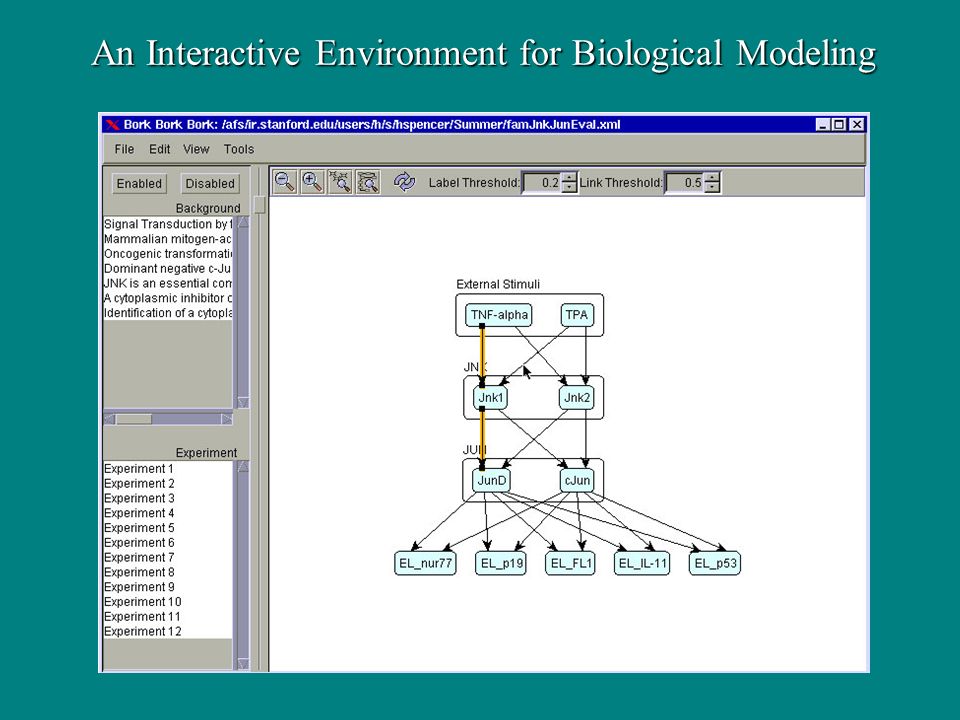This screenshot has height=720, width=960.
Task: Click the zoom-to-selected-nodes icon
Action: pos(340,182)
